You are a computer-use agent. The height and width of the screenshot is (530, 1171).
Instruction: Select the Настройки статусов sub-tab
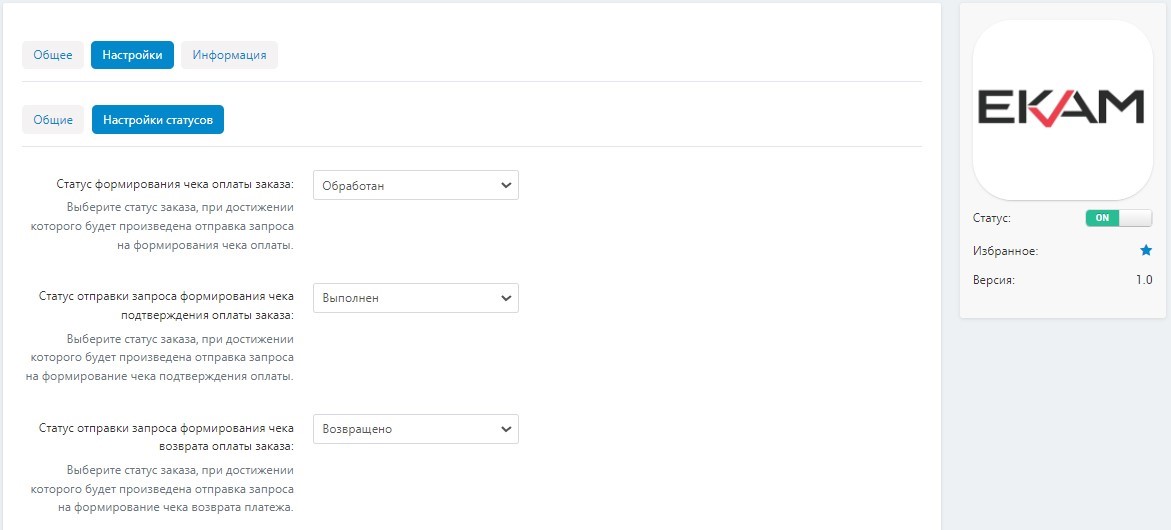pos(158,119)
